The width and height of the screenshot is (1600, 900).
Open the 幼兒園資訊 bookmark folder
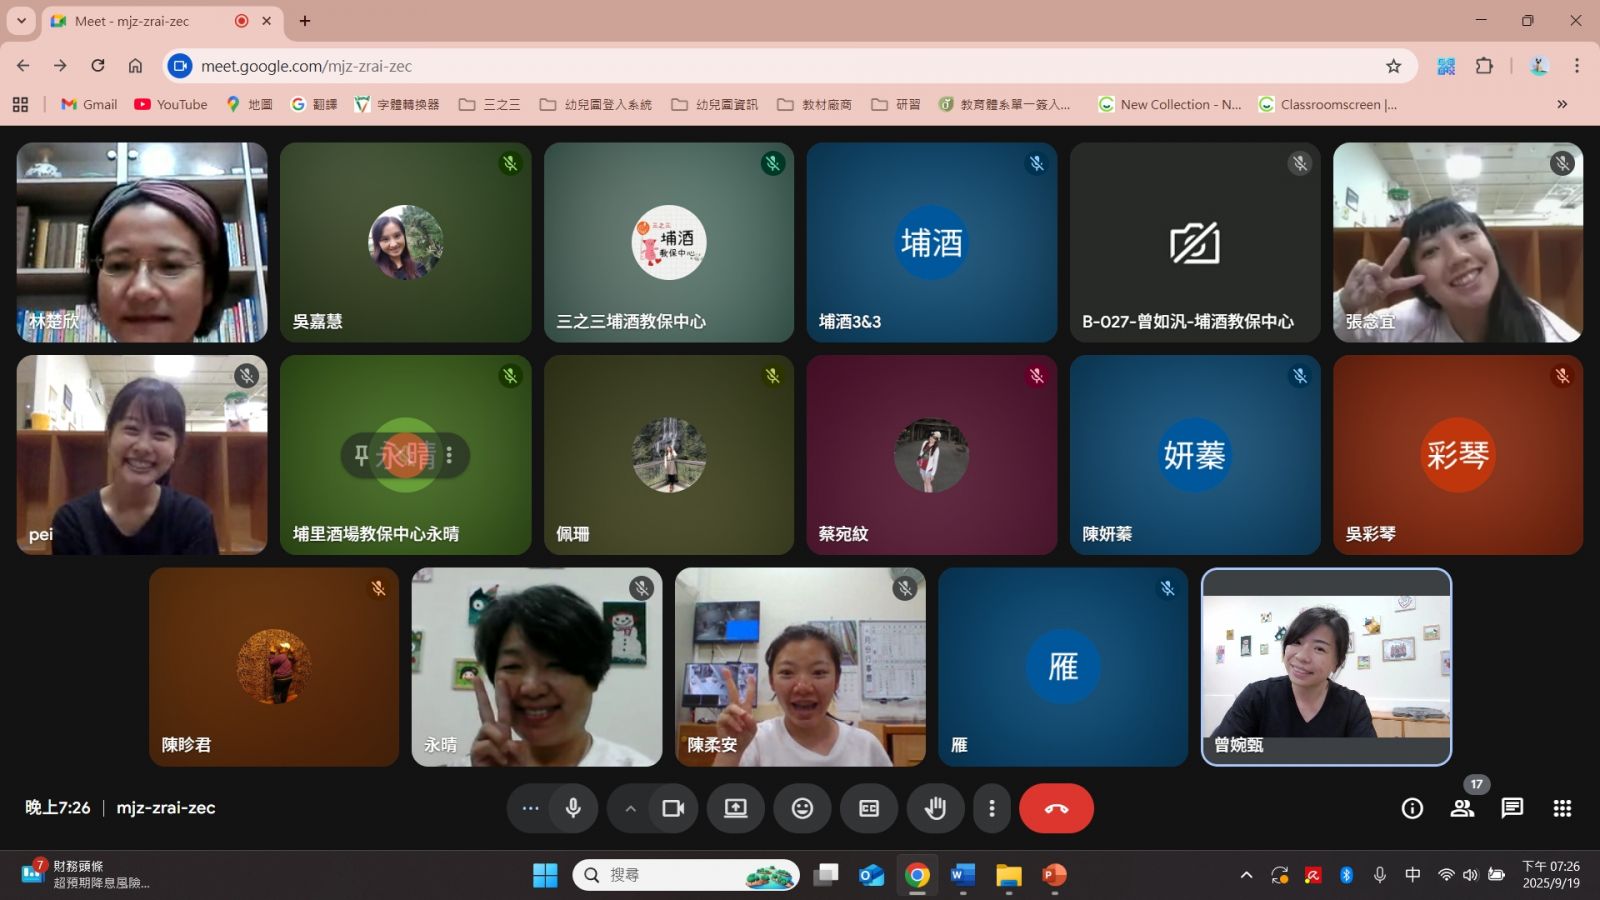click(x=715, y=104)
